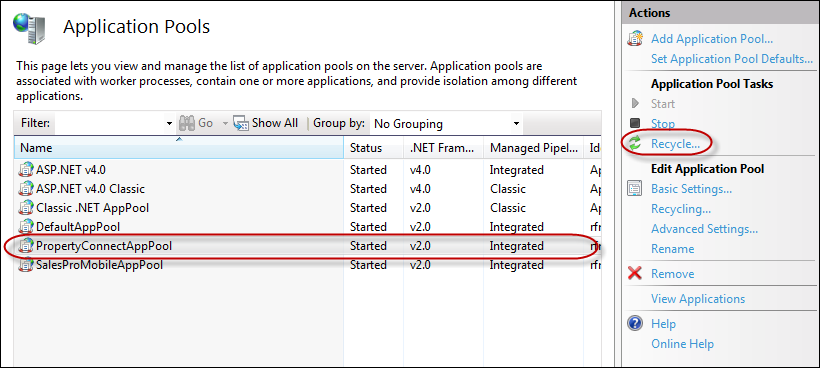This screenshot has width=820, height=368.
Task: Click the Remove action link
Action: [x=673, y=274]
